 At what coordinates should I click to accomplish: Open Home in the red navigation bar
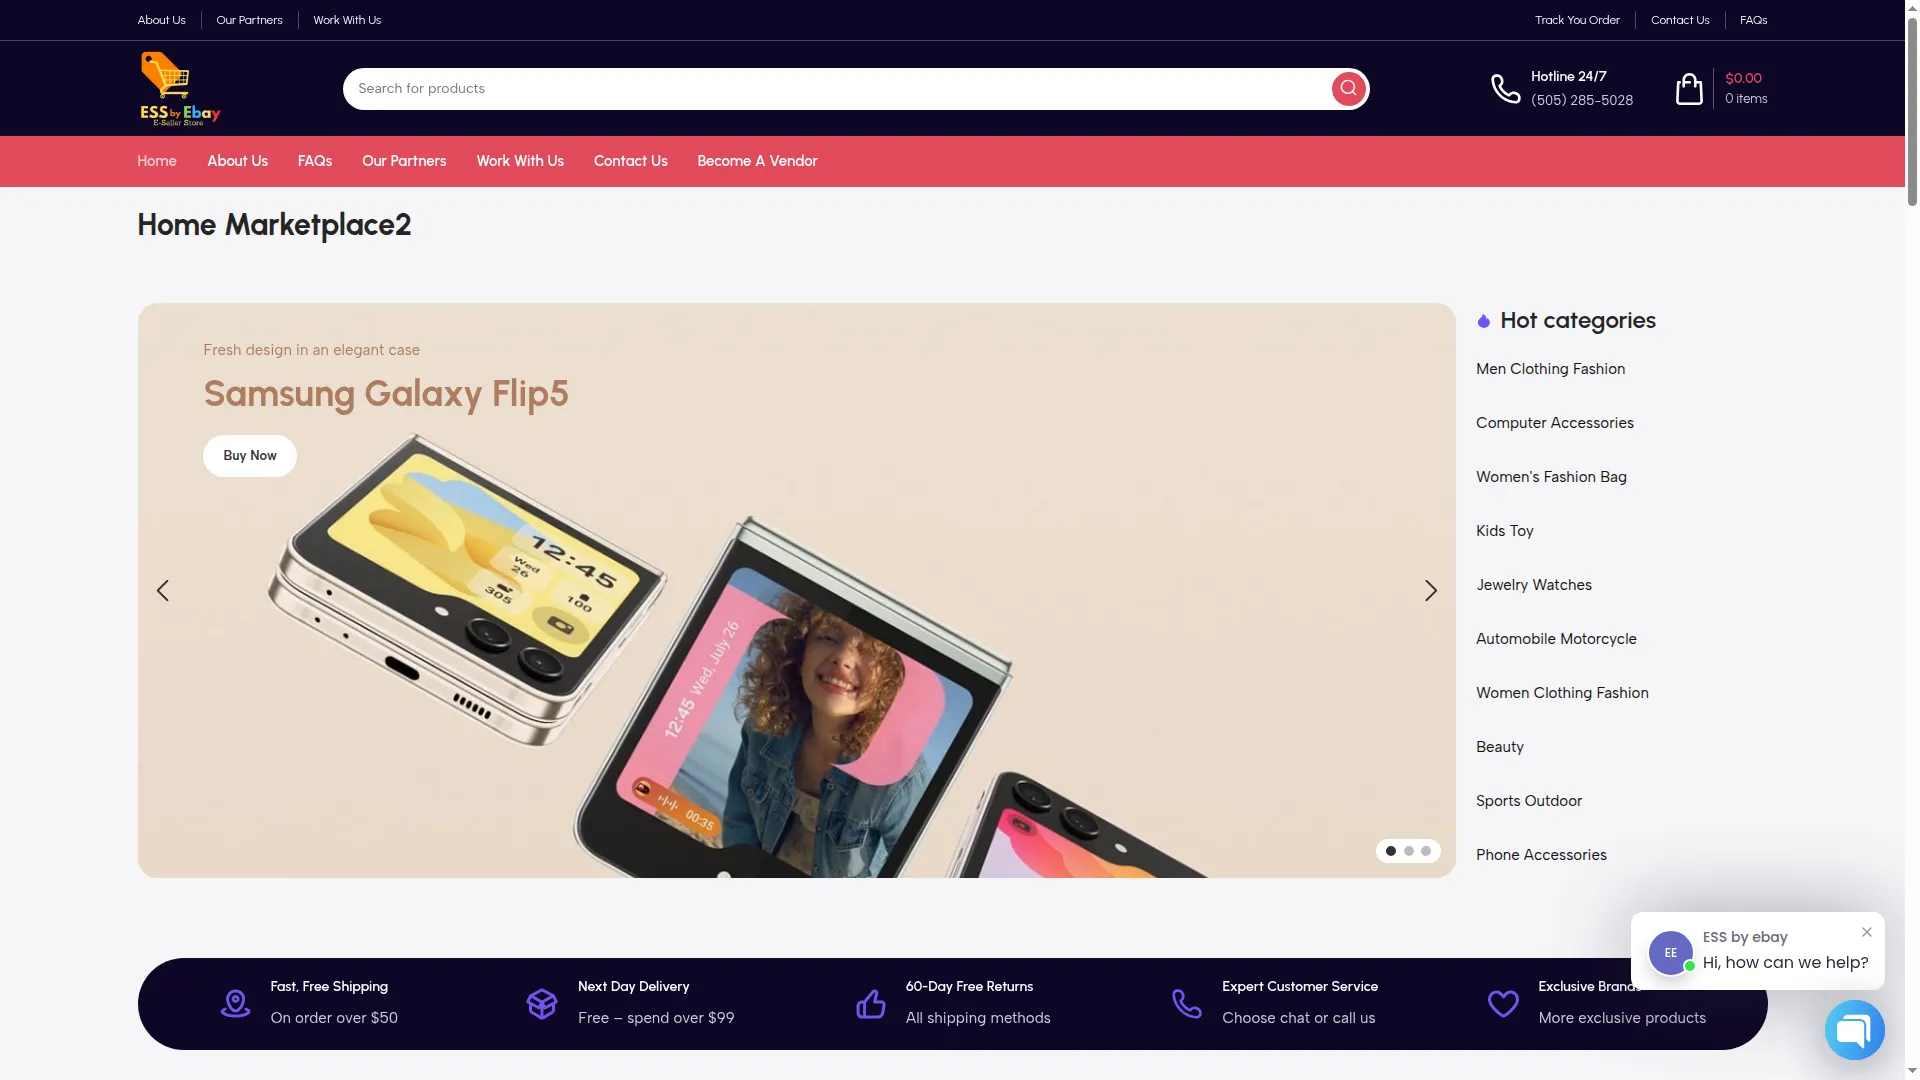pos(157,161)
